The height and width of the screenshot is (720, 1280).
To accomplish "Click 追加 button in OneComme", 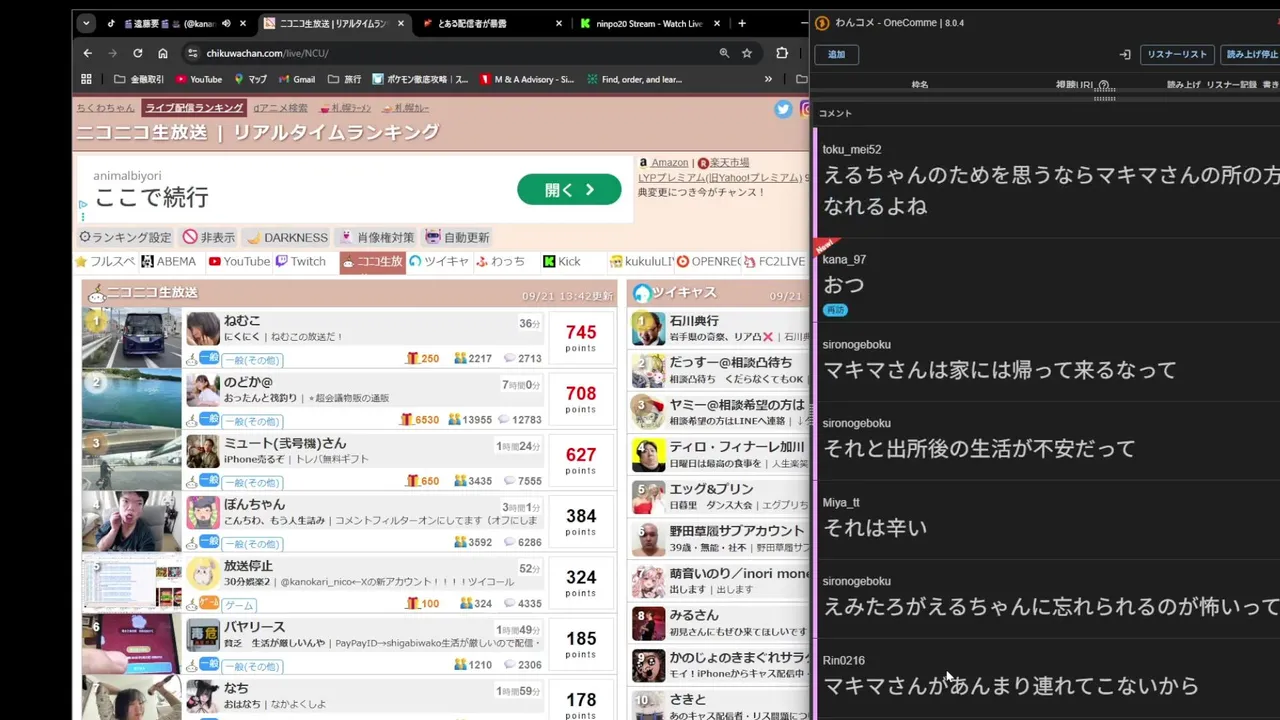I will click(837, 54).
